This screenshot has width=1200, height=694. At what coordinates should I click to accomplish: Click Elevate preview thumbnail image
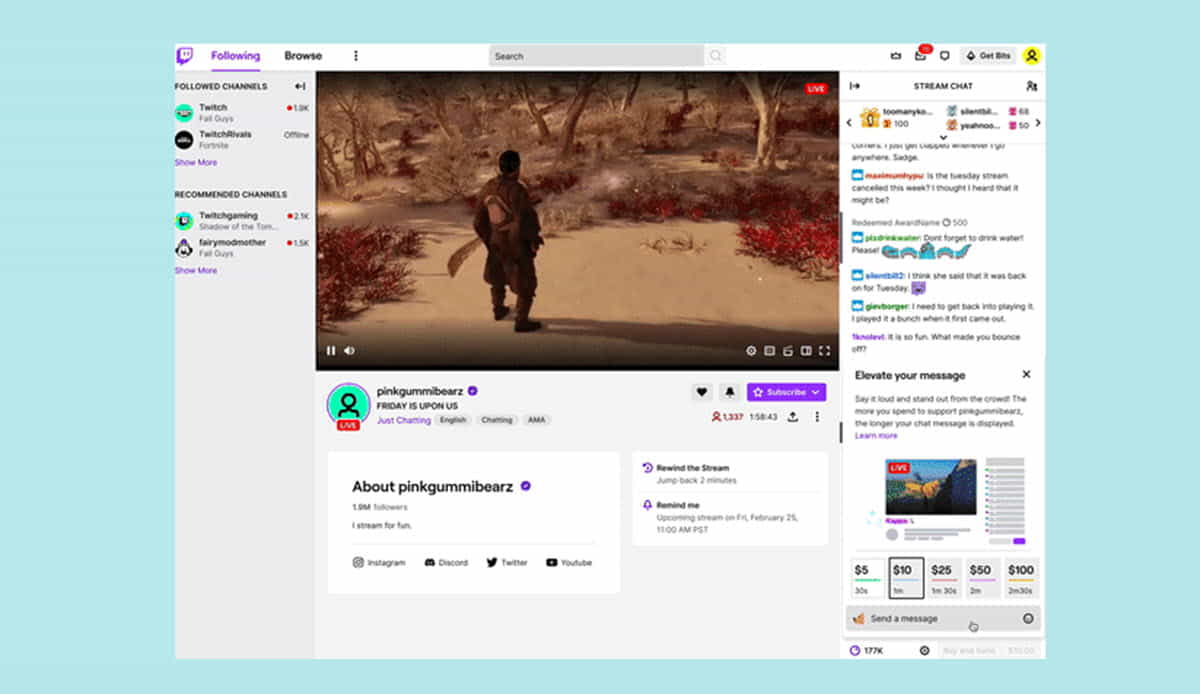931,487
